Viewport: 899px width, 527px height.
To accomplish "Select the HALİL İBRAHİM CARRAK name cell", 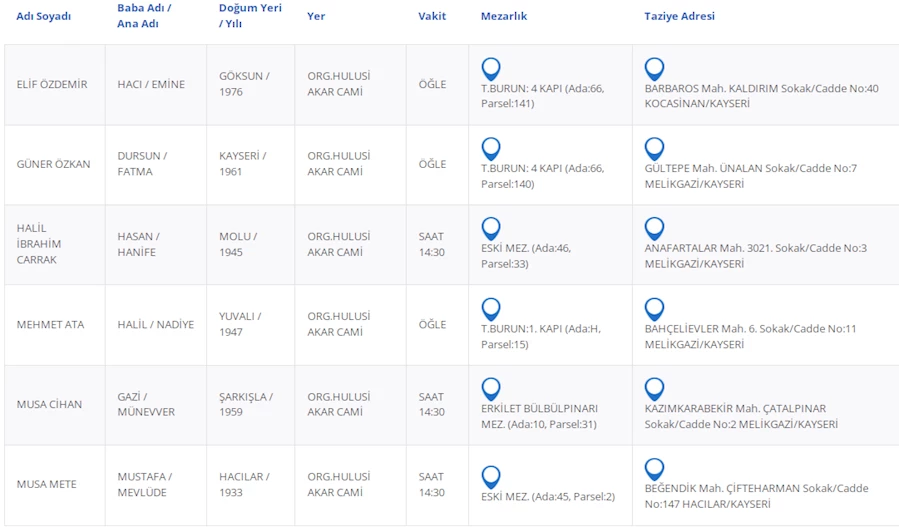I will (39, 244).
